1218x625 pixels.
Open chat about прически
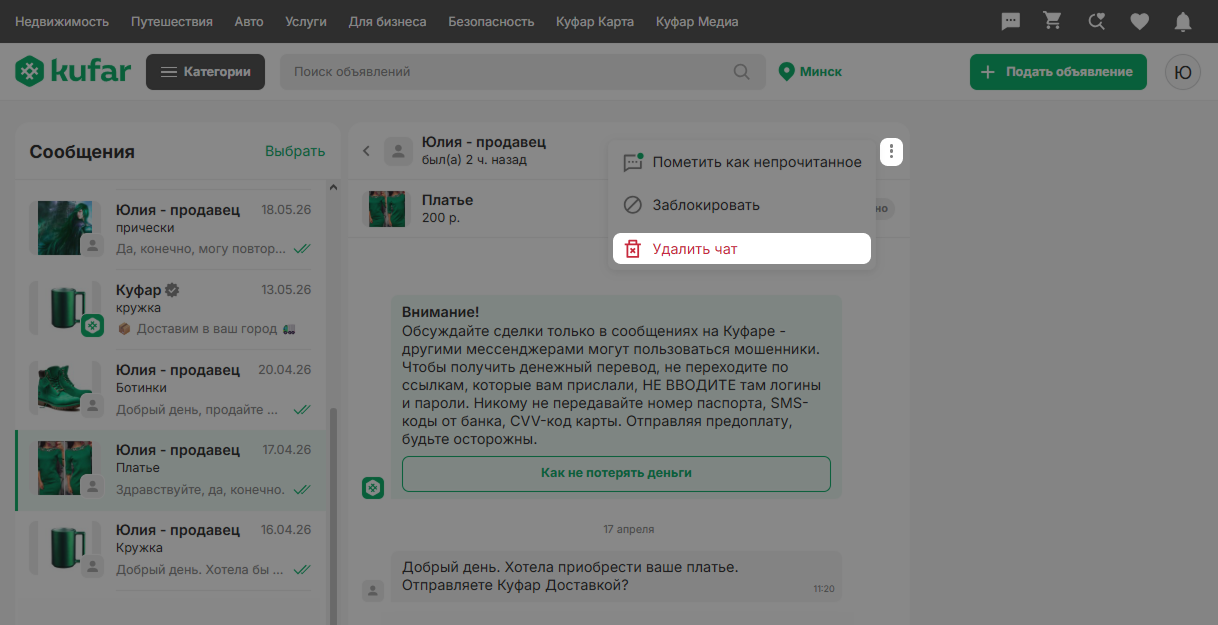(171, 229)
